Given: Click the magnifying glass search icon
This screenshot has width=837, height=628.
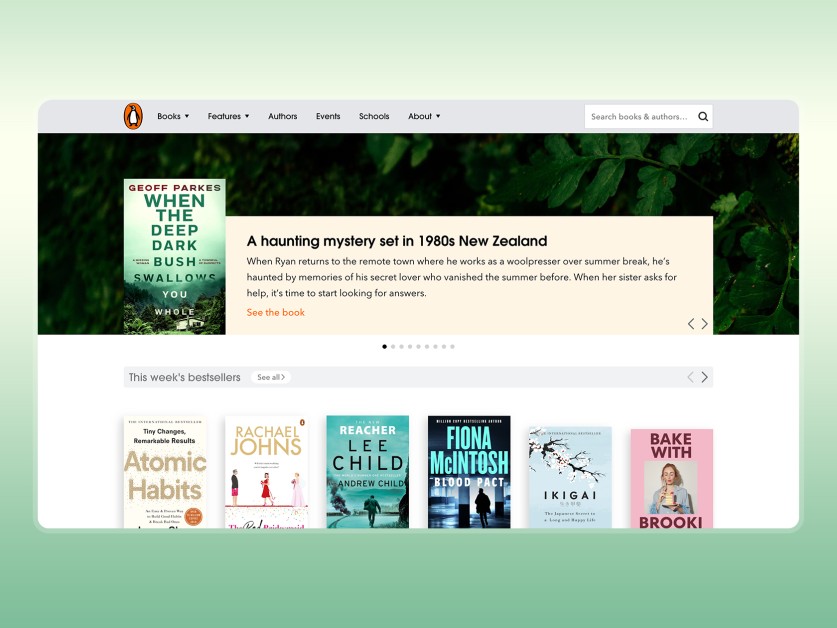Looking at the screenshot, I should tap(703, 116).
